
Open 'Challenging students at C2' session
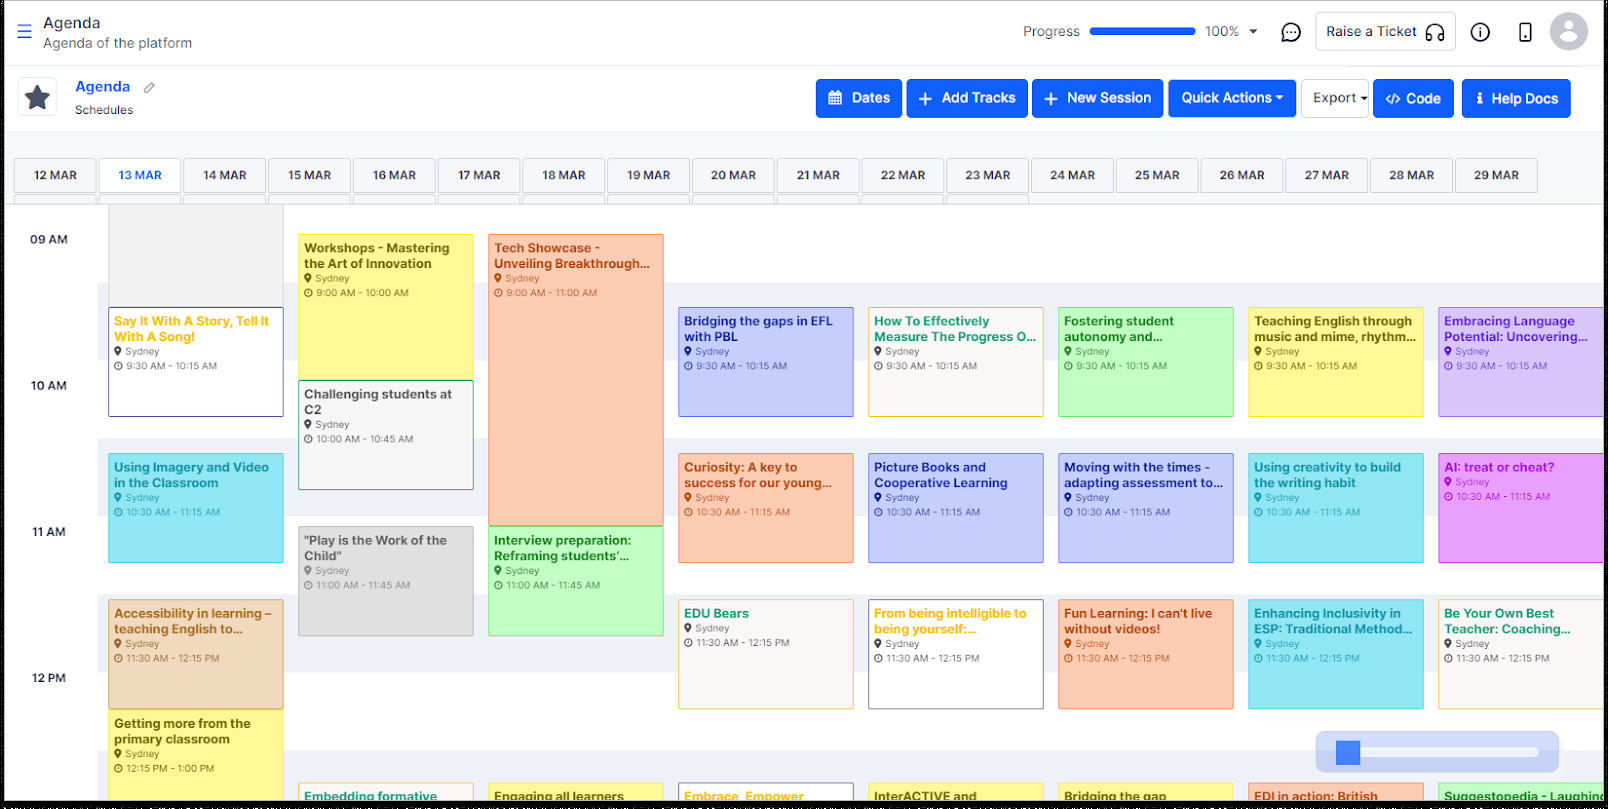pyautogui.click(x=386, y=435)
